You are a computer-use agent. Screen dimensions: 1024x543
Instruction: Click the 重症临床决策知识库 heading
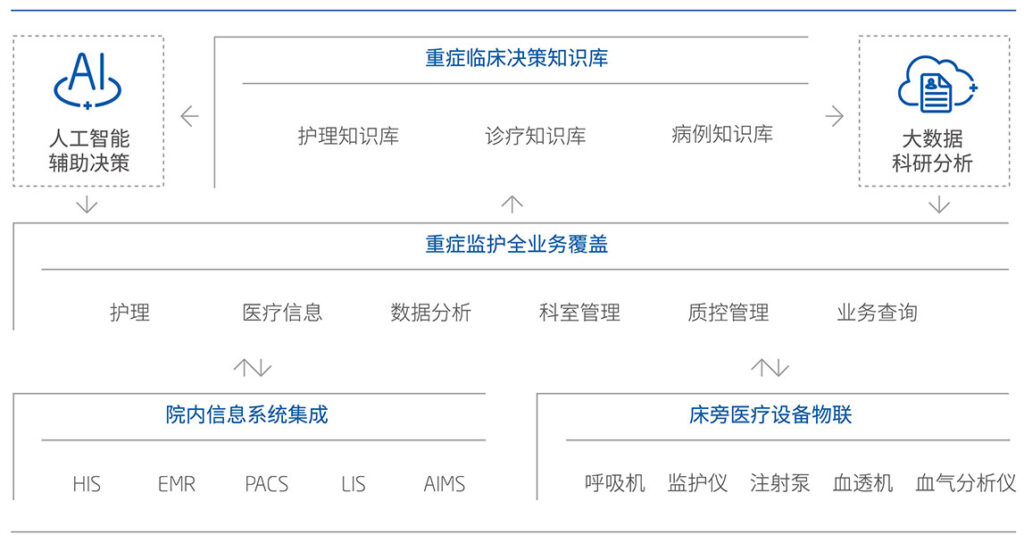(516, 58)
